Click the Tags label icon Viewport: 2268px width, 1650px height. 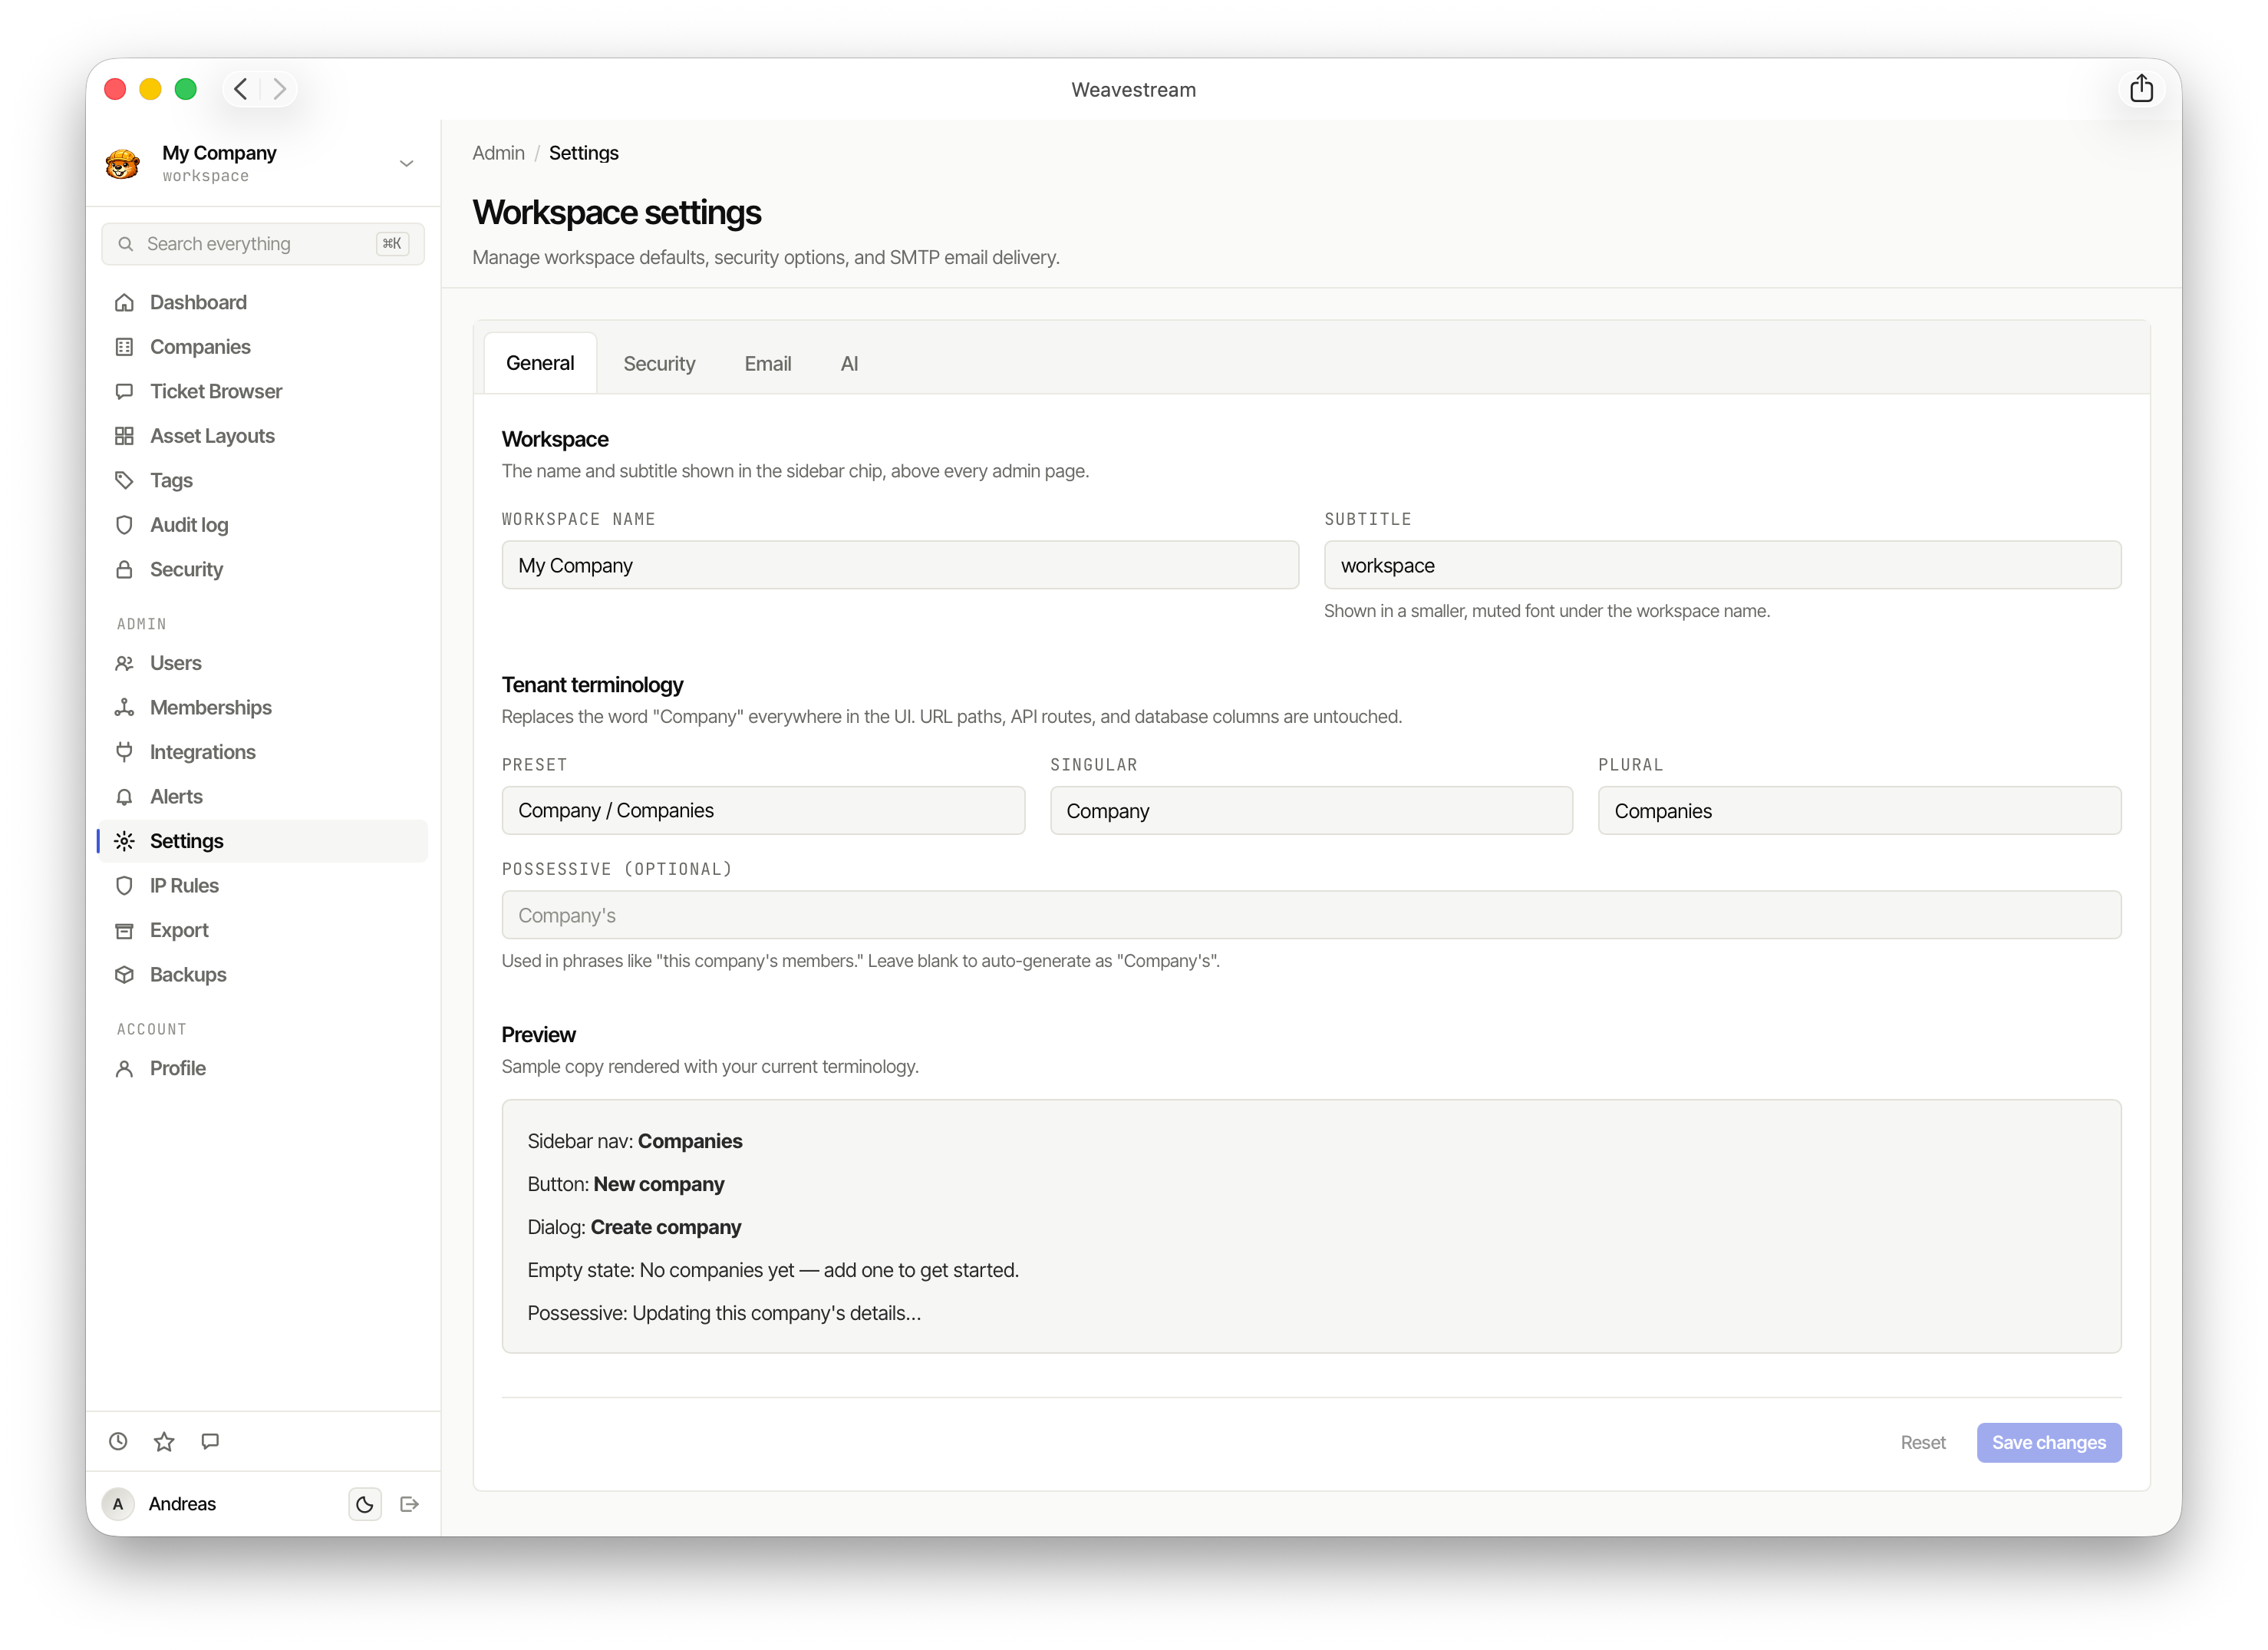coord(124,480)
